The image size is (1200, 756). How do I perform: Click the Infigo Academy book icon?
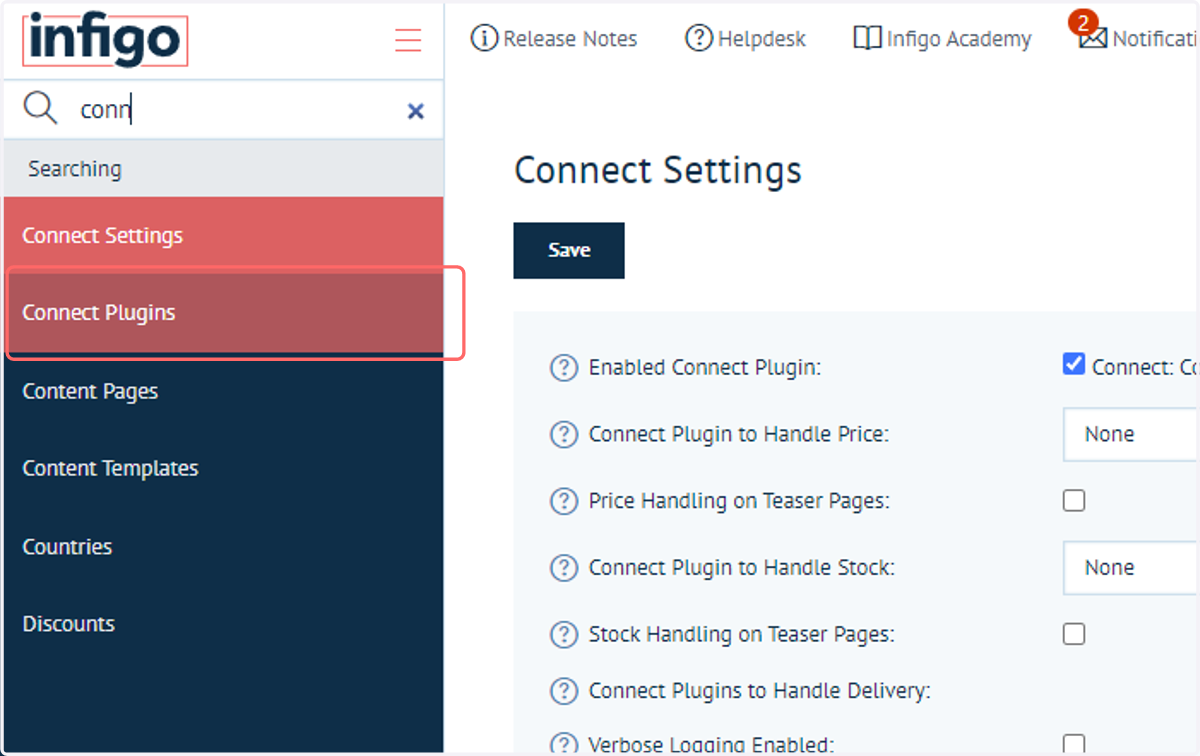867,39
